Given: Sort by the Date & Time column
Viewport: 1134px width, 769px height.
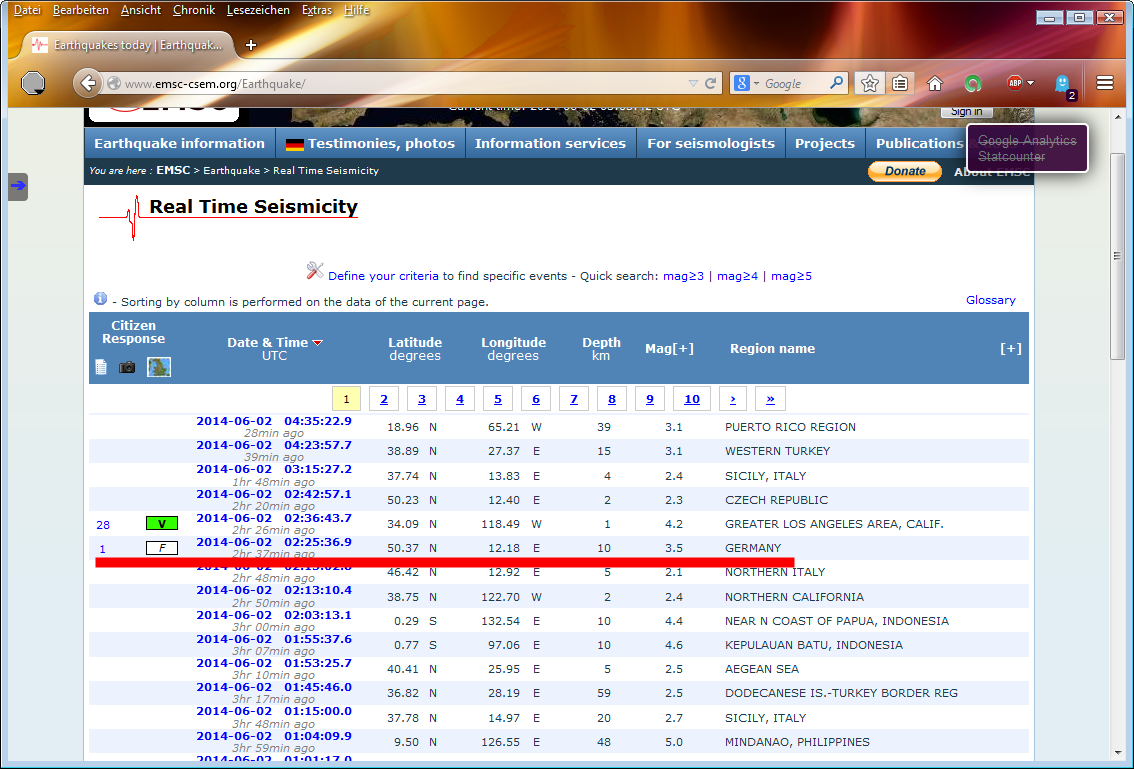Looking at the screenshot, I should (266, 343).
